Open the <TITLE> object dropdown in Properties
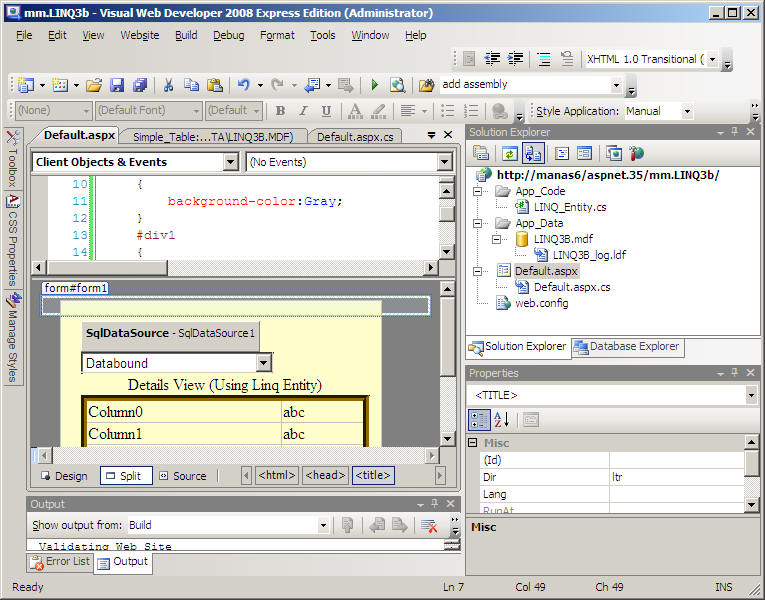 point(752,395)
